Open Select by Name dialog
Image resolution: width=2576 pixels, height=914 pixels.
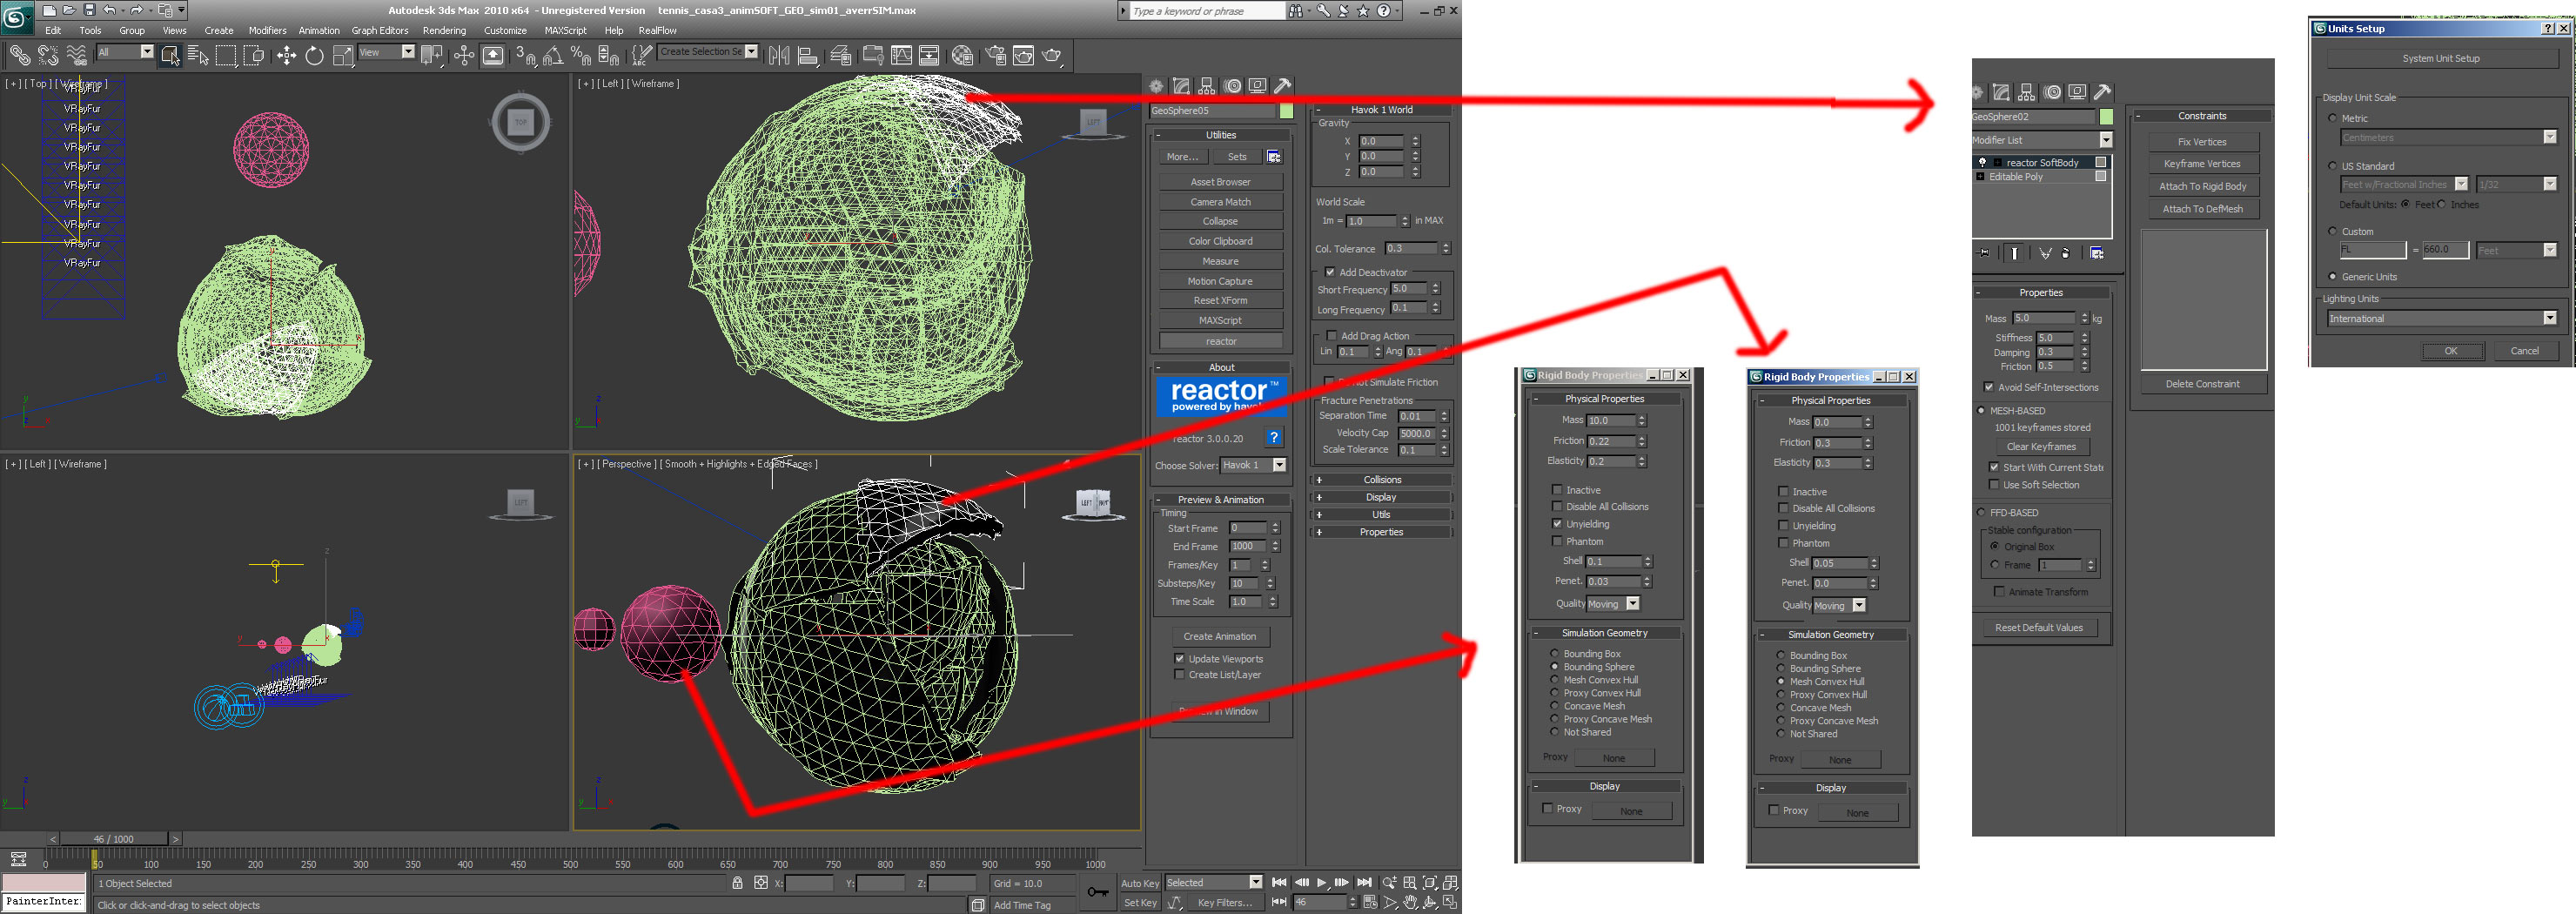click(x=198, y=55)
